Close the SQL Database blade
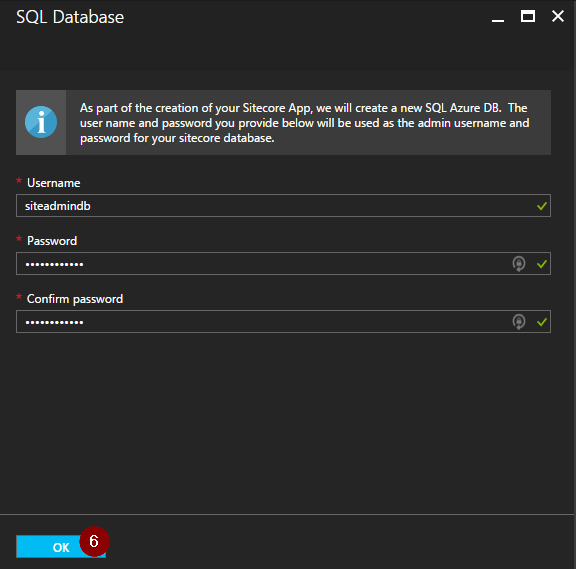 558,16
